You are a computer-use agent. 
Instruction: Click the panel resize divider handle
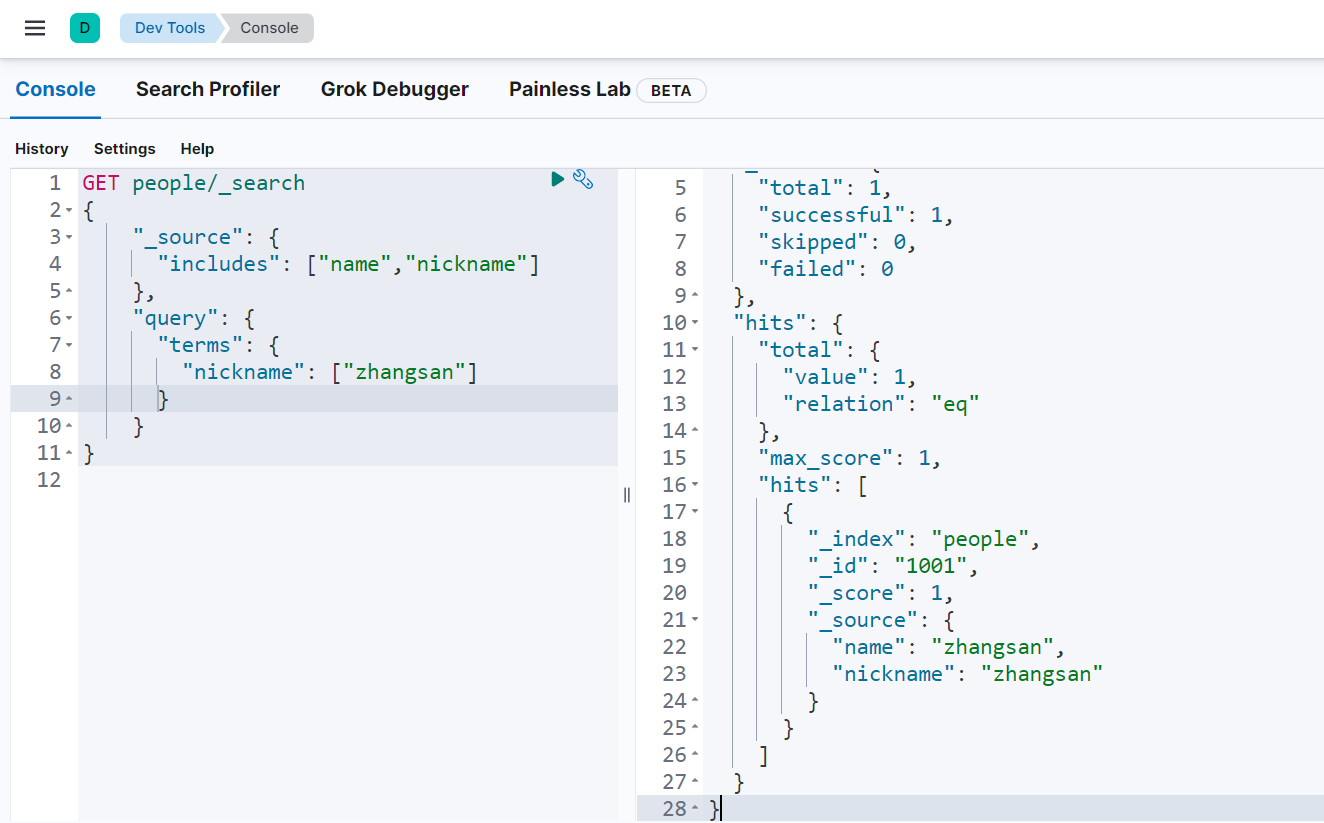627,495
